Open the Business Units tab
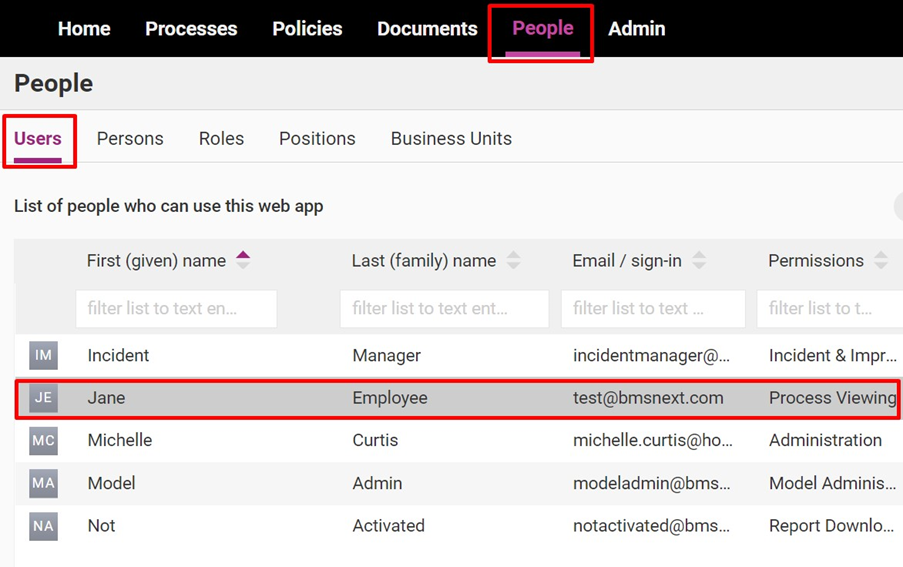The height and width of the screenshot is (567, 903). (x=451, y=139)
